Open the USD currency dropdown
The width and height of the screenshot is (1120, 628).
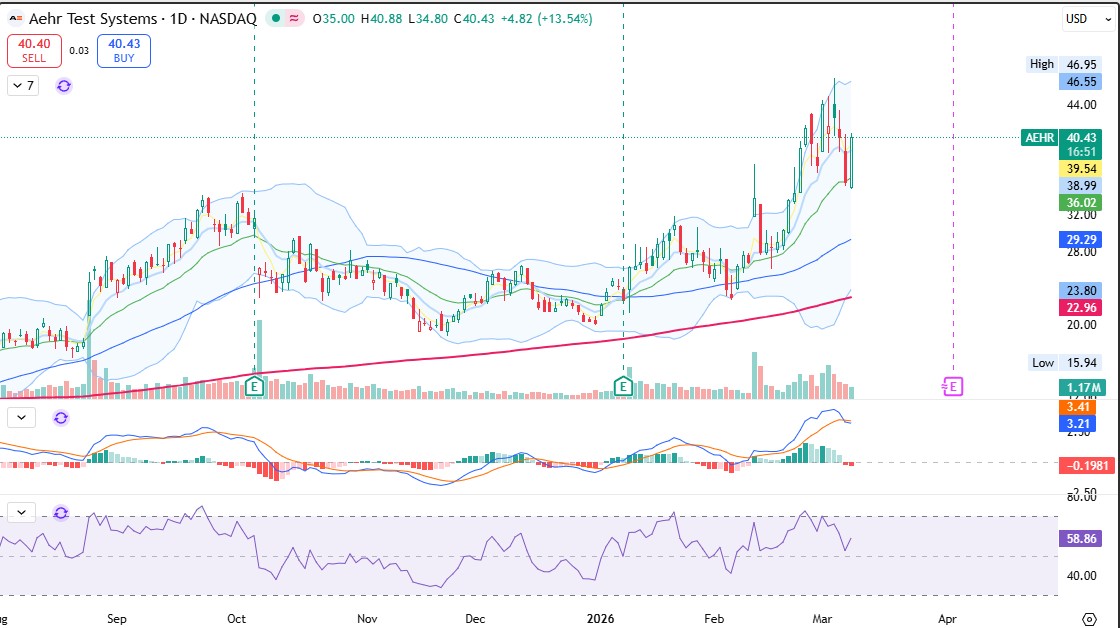tap(1088, 19)
